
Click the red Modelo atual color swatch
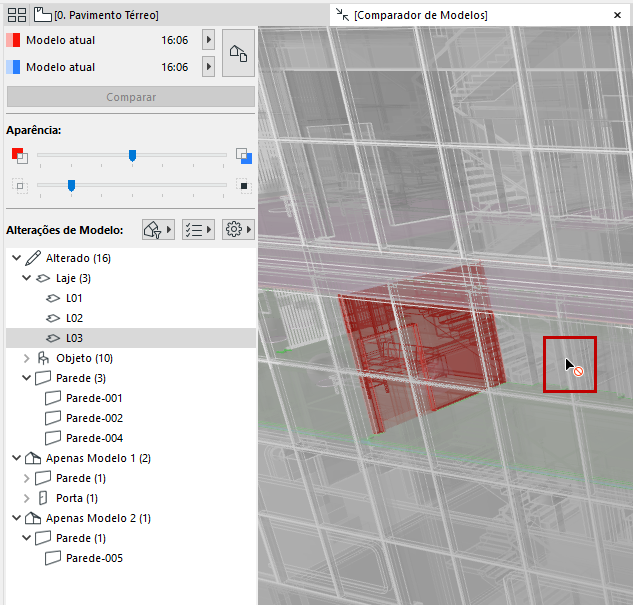(x=13, y=40)
